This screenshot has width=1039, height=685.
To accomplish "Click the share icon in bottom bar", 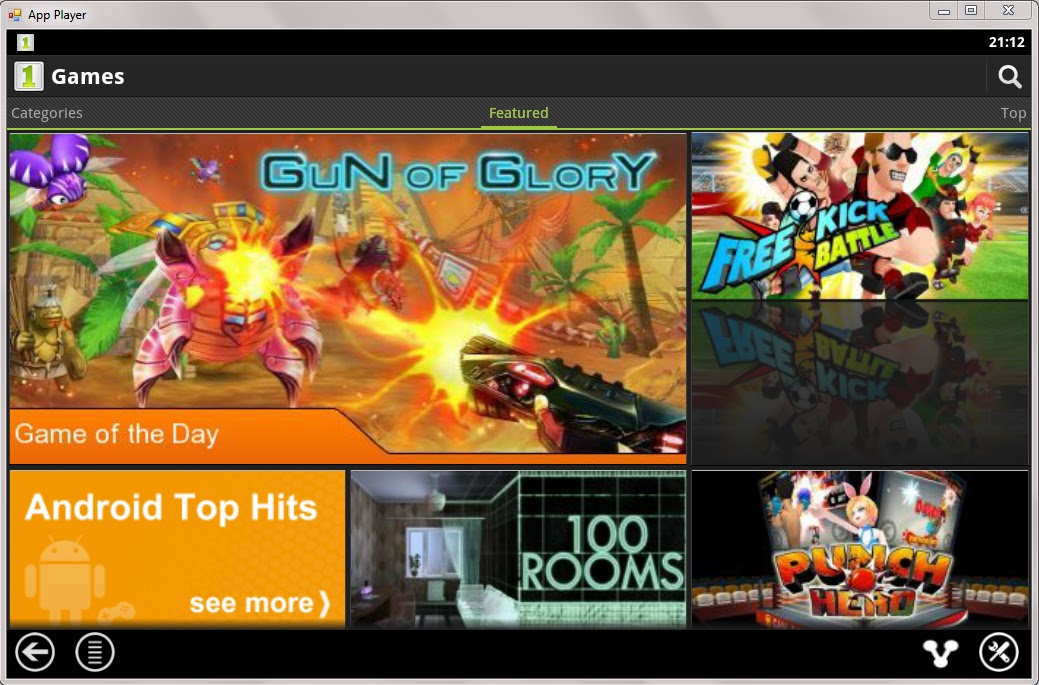I will (940, 653).
